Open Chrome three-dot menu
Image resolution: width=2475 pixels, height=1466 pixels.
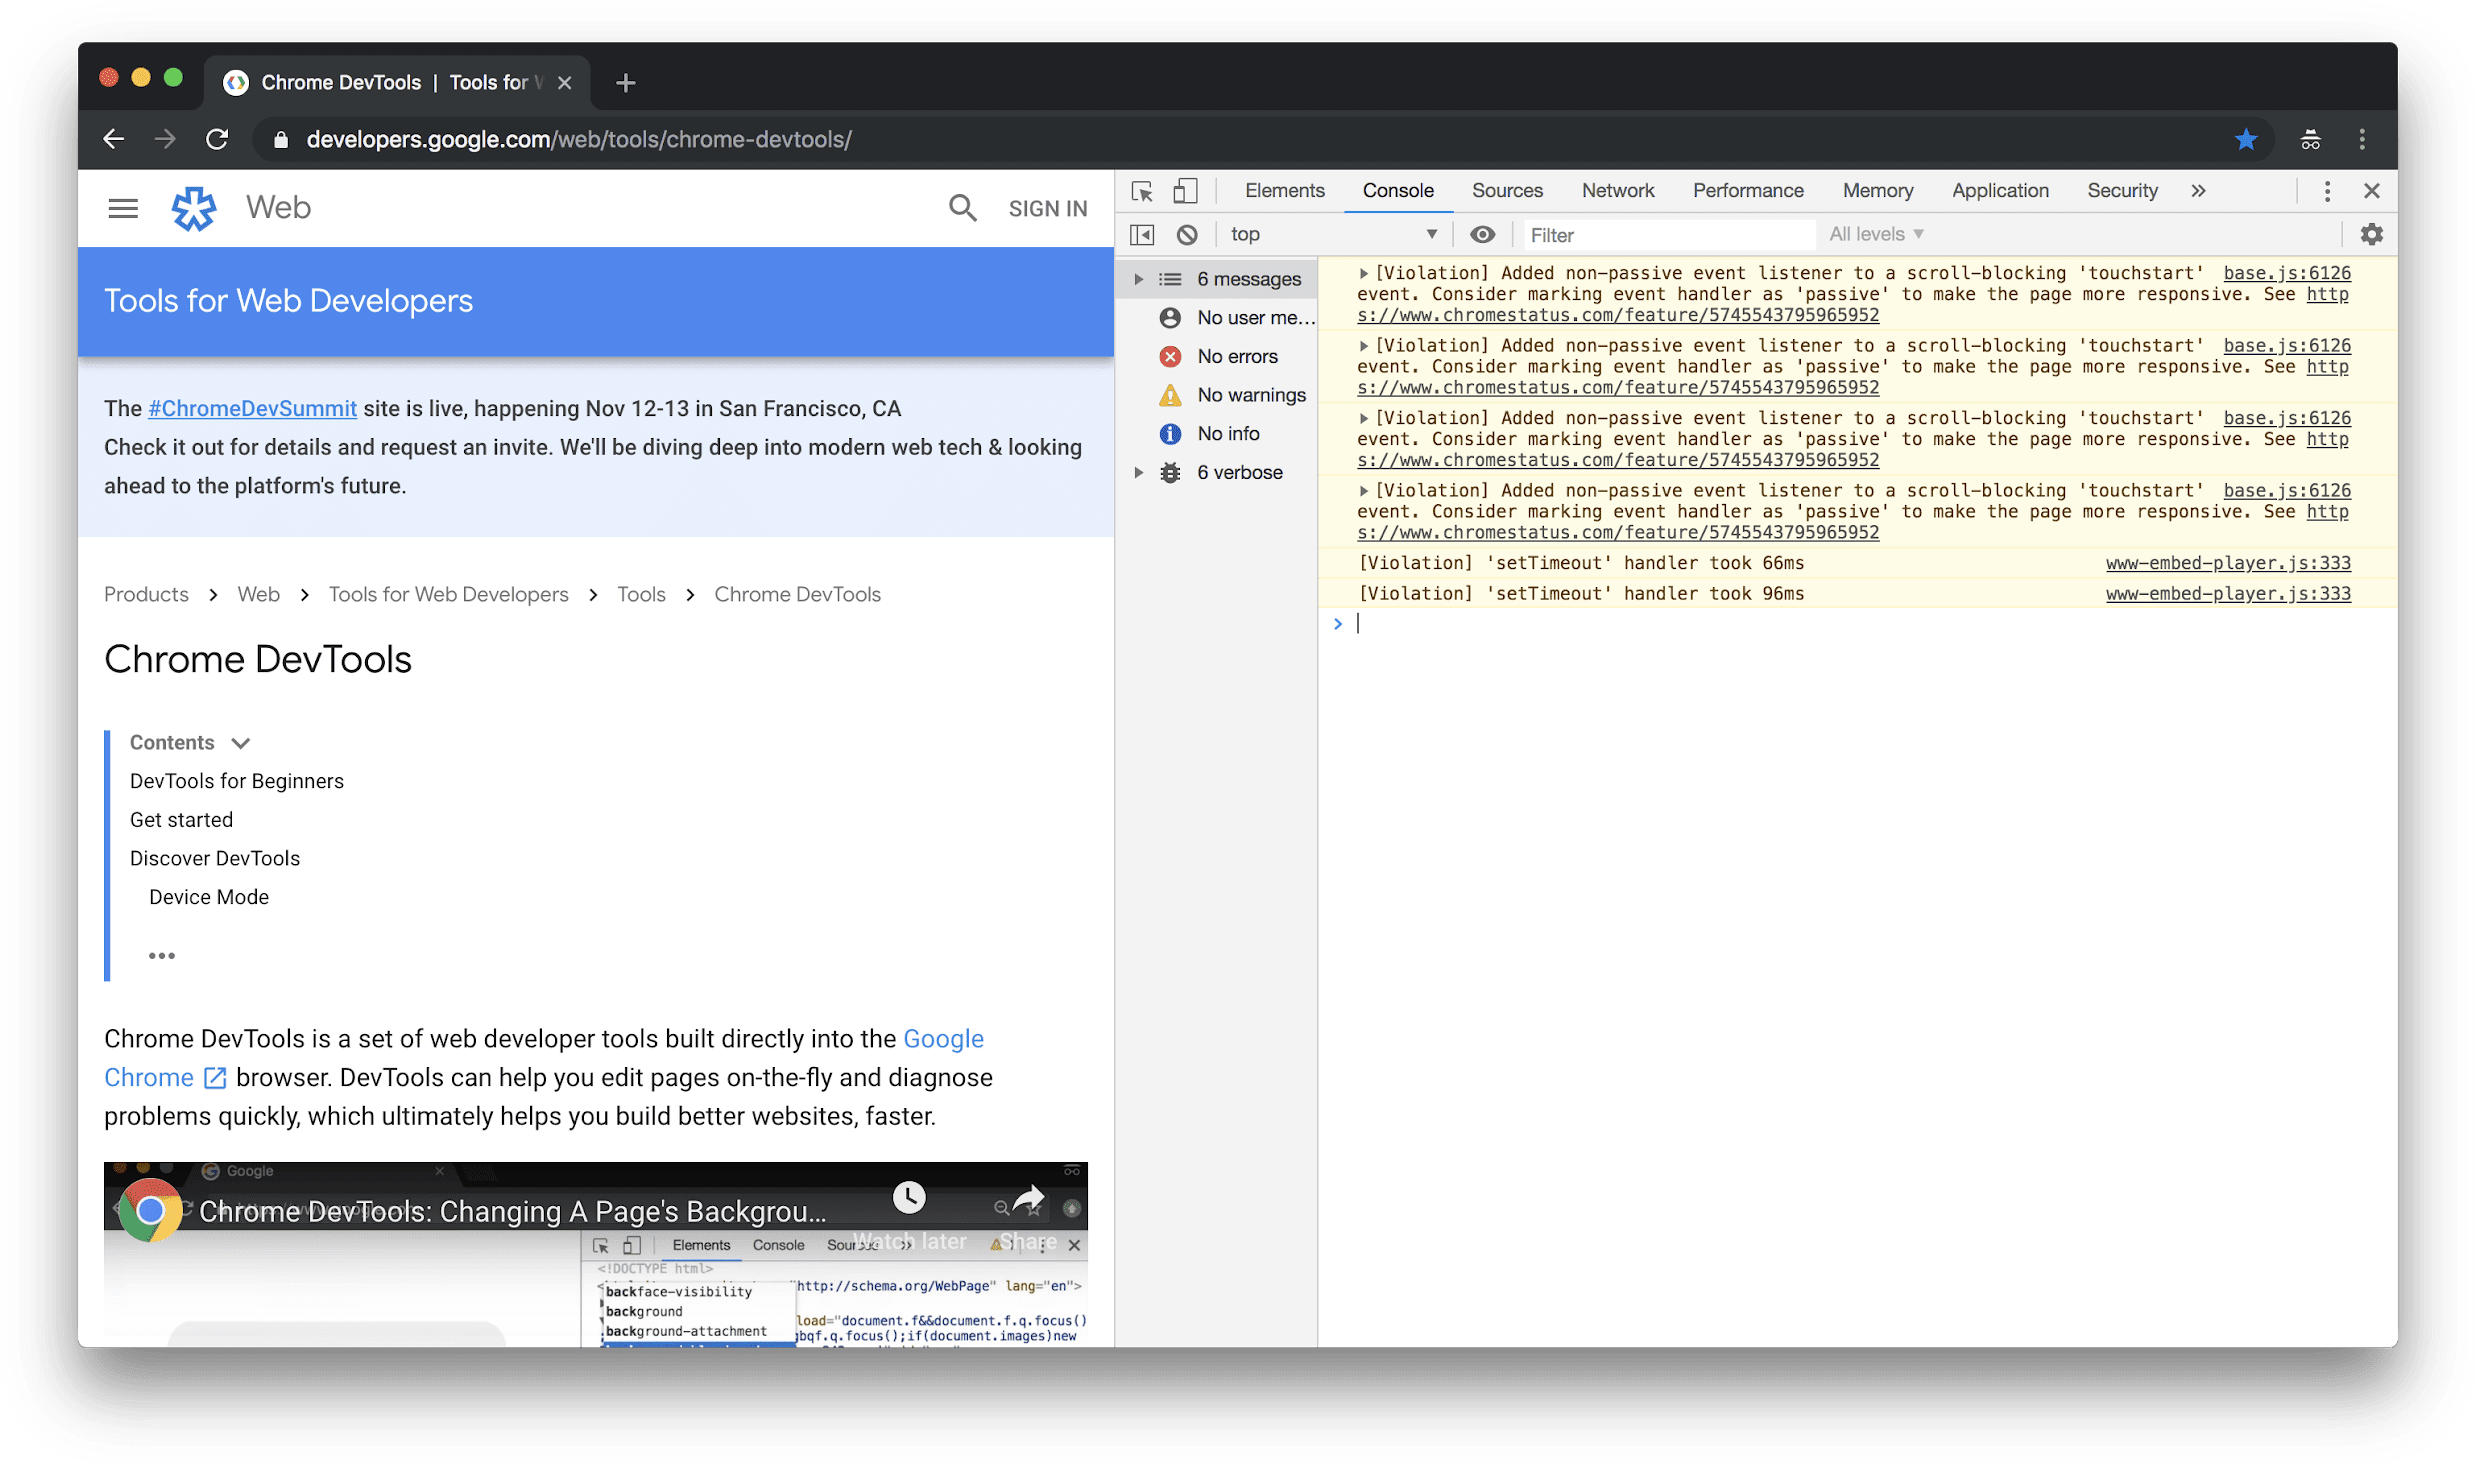coord(2362,139)
